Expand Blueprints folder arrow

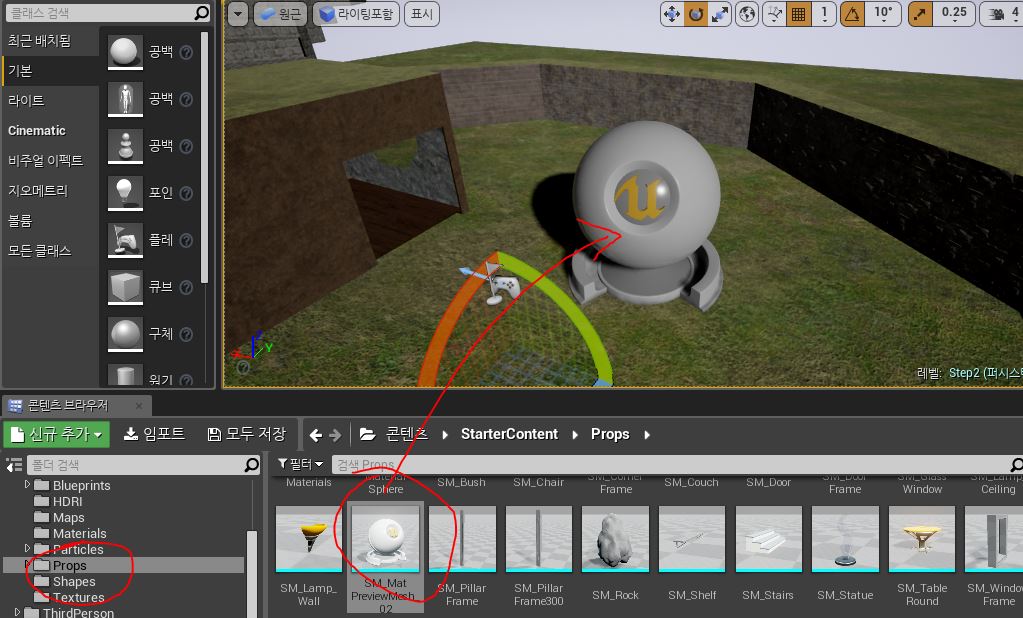[27, 484]
